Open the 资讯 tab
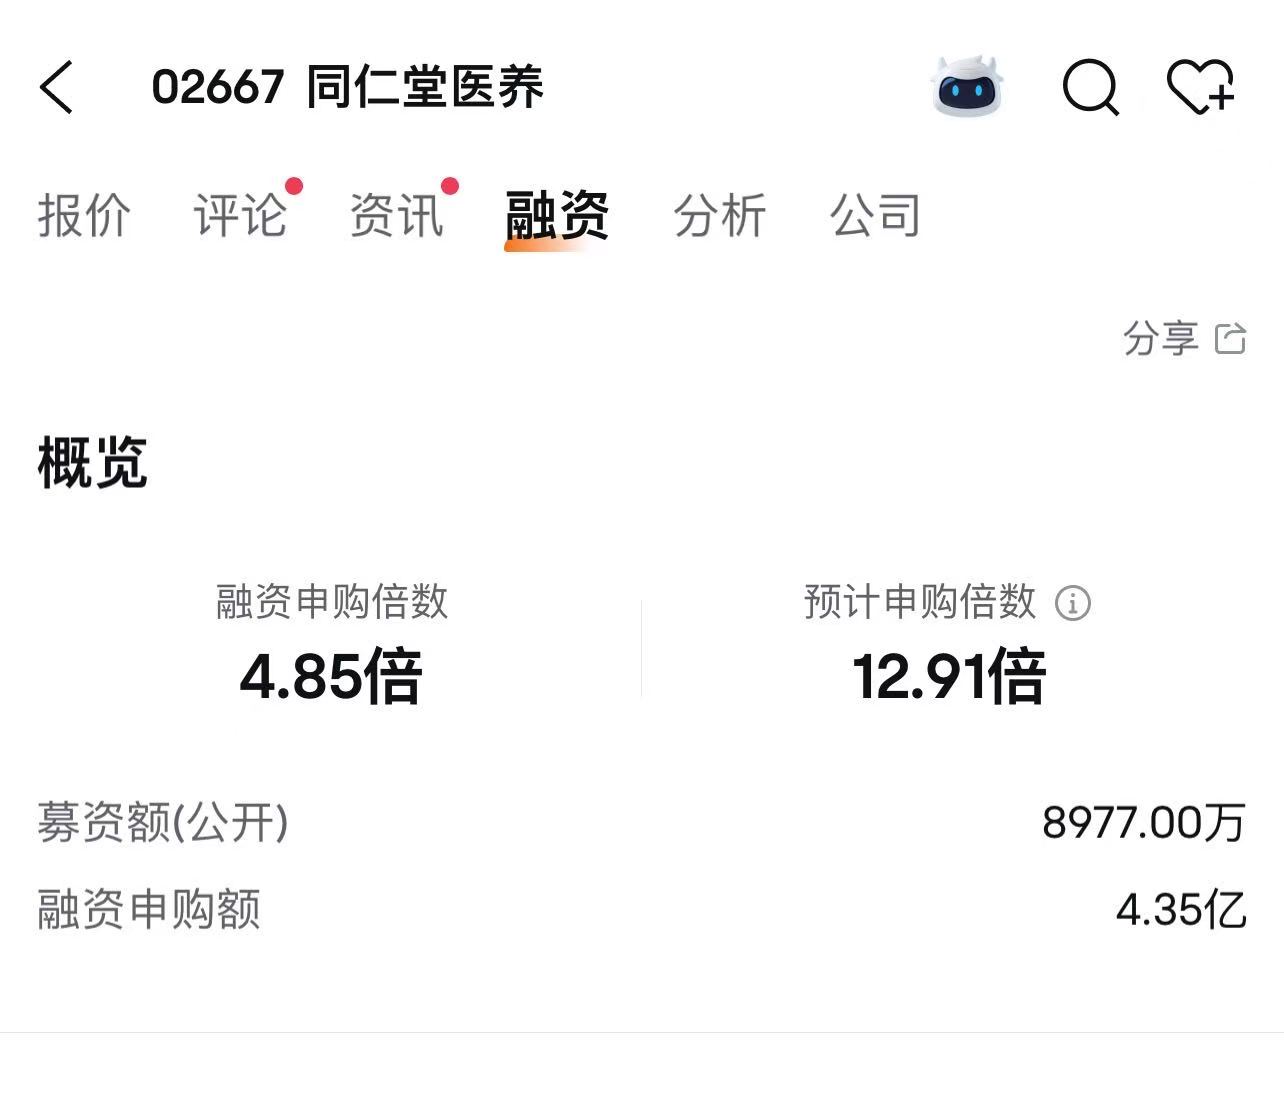The width and height of the screenshot is (1284, 1095). click(396, 215)
